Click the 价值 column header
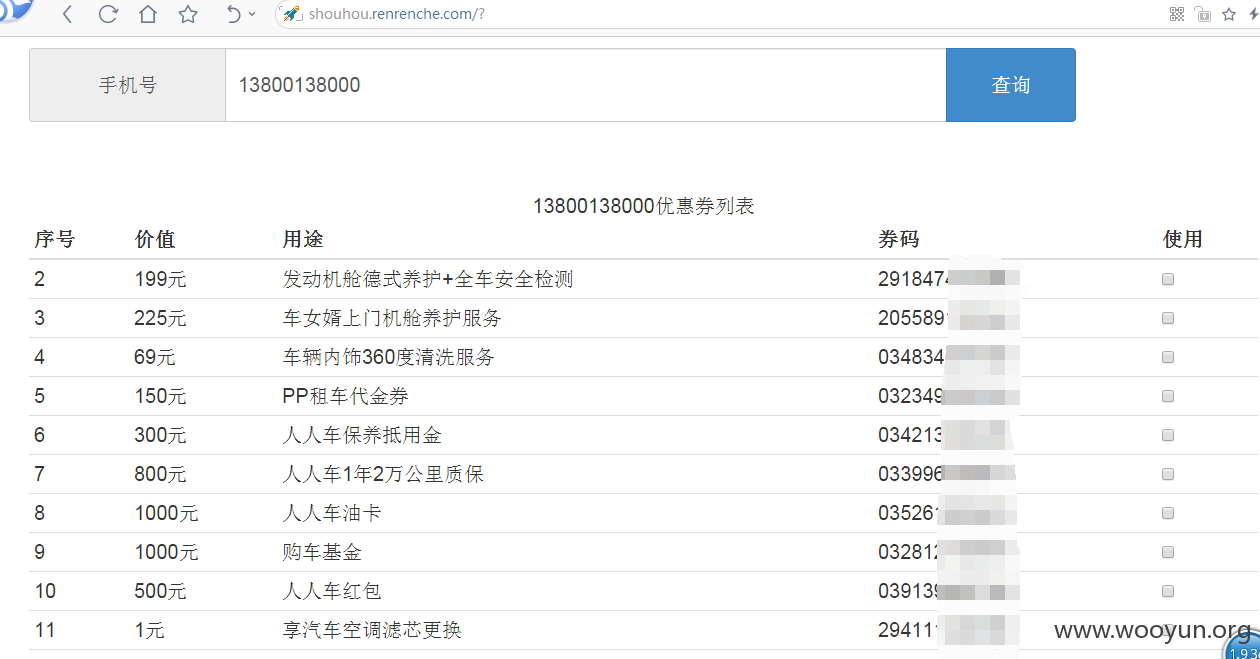Viewport: 1260px width, 659px height. pos(155,239)
